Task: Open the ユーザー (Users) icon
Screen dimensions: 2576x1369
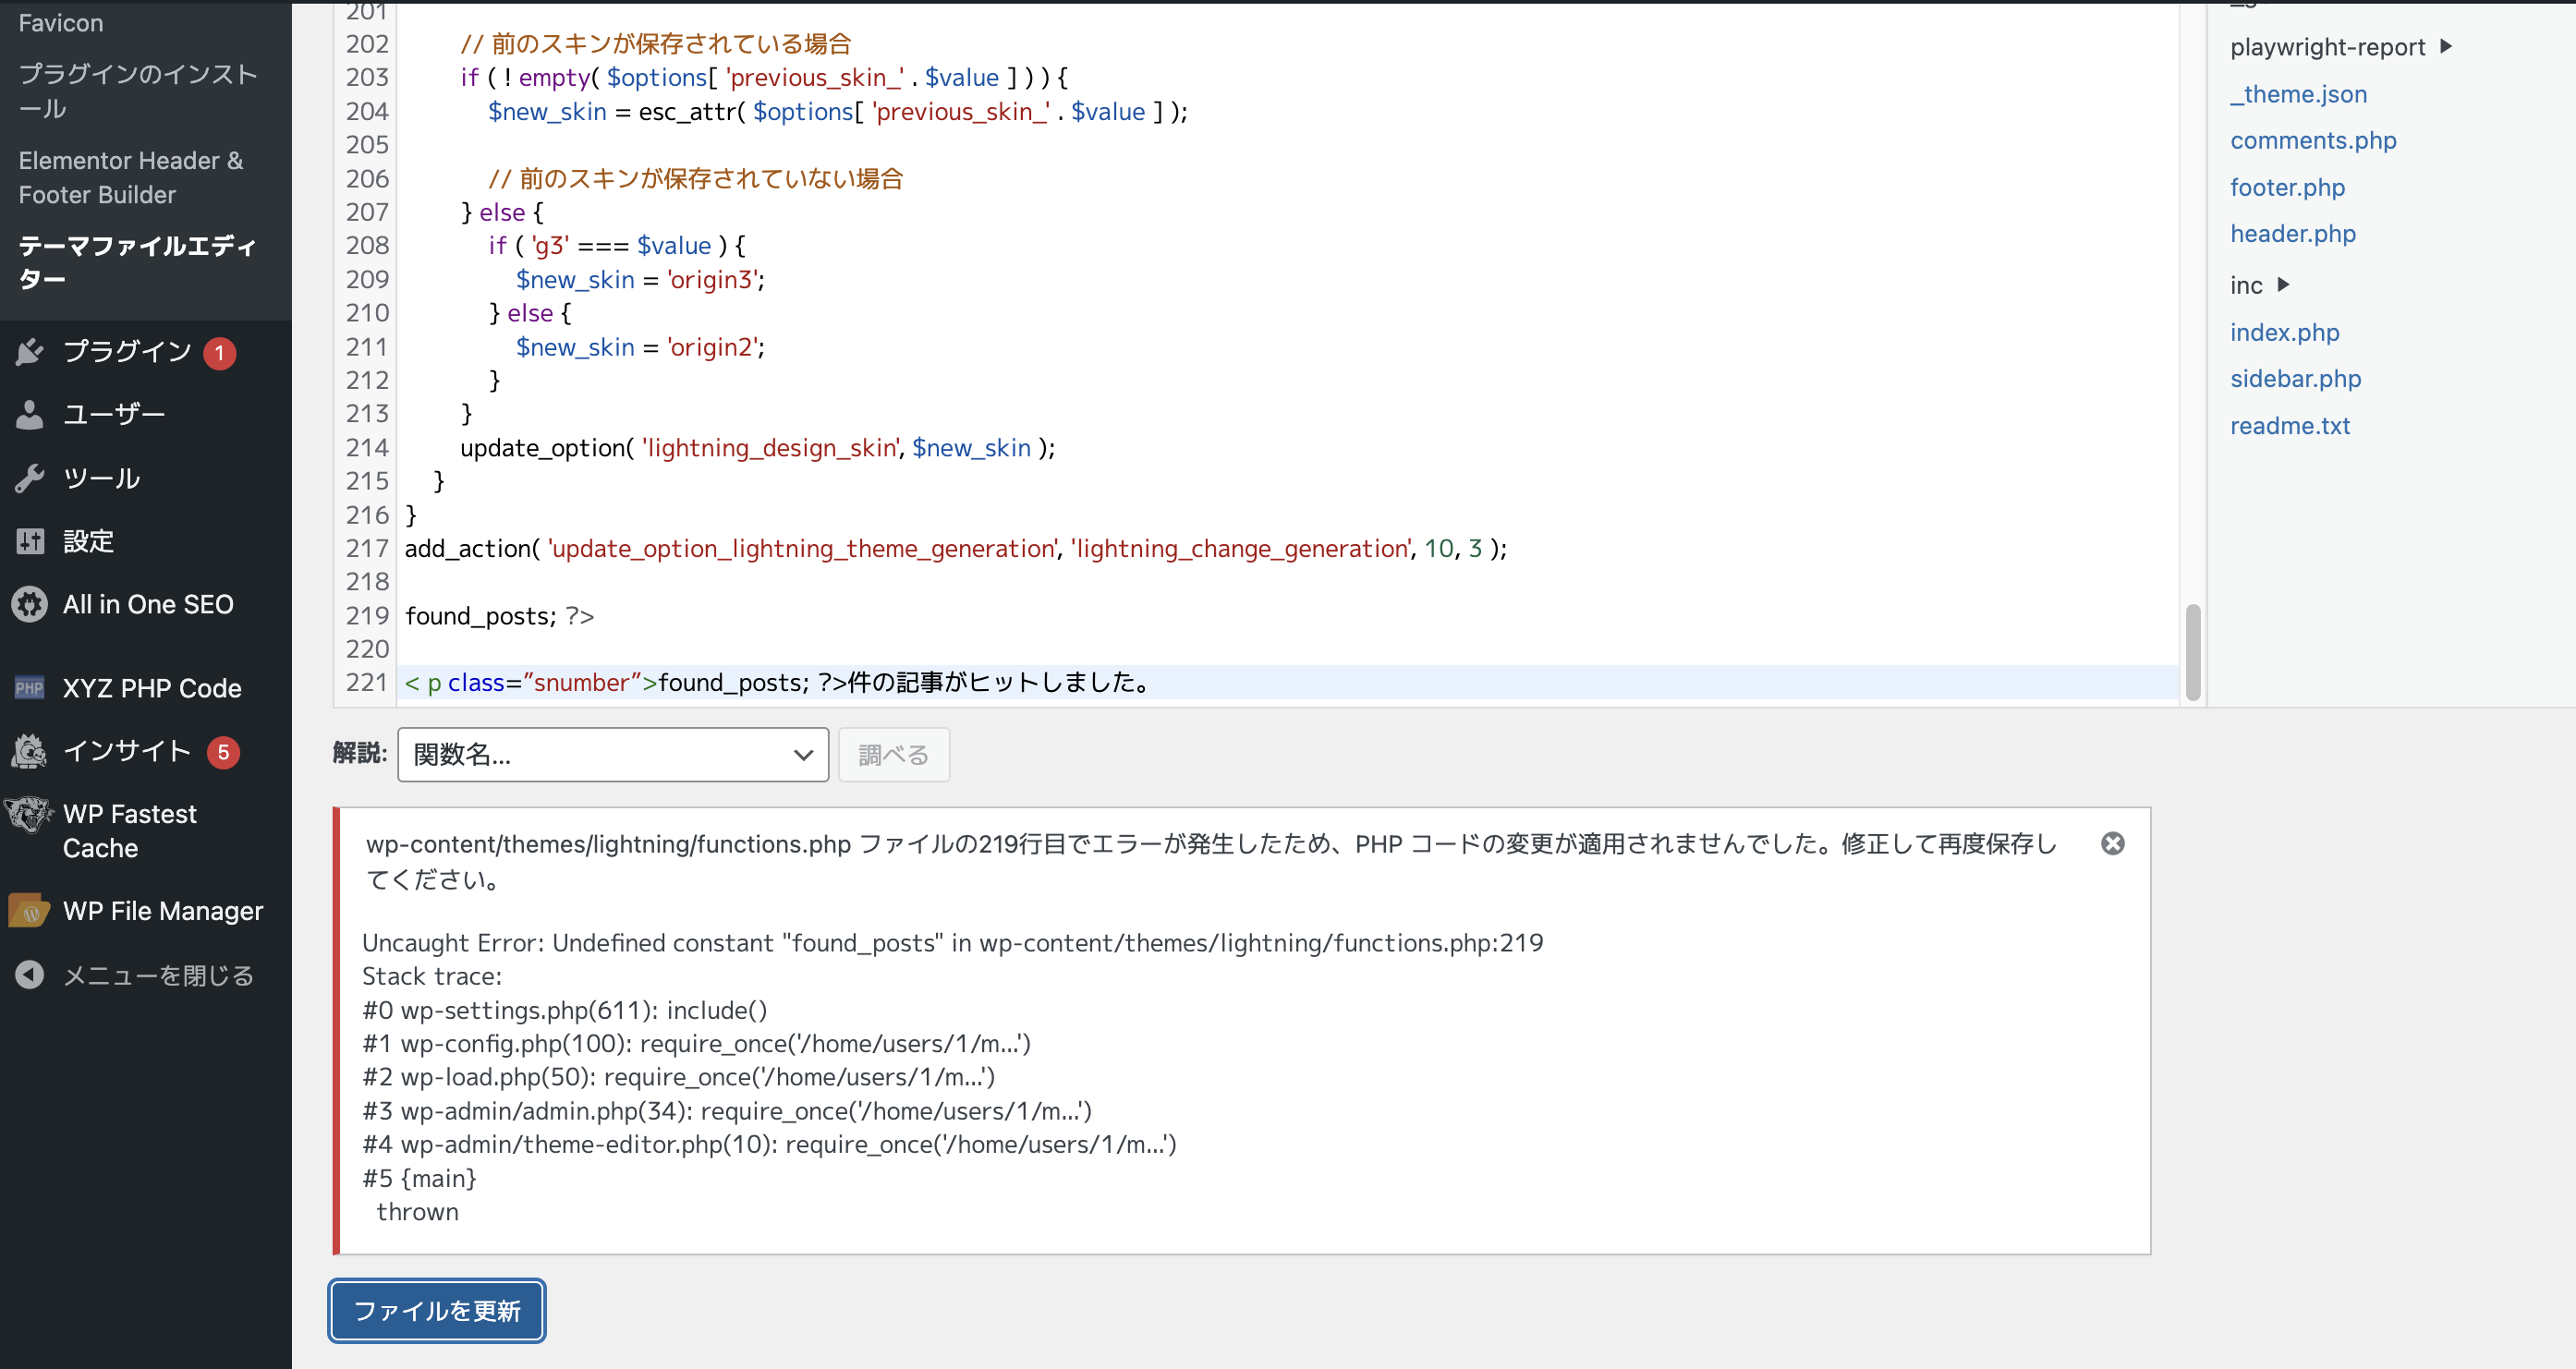Action: [x=30, y=414]
